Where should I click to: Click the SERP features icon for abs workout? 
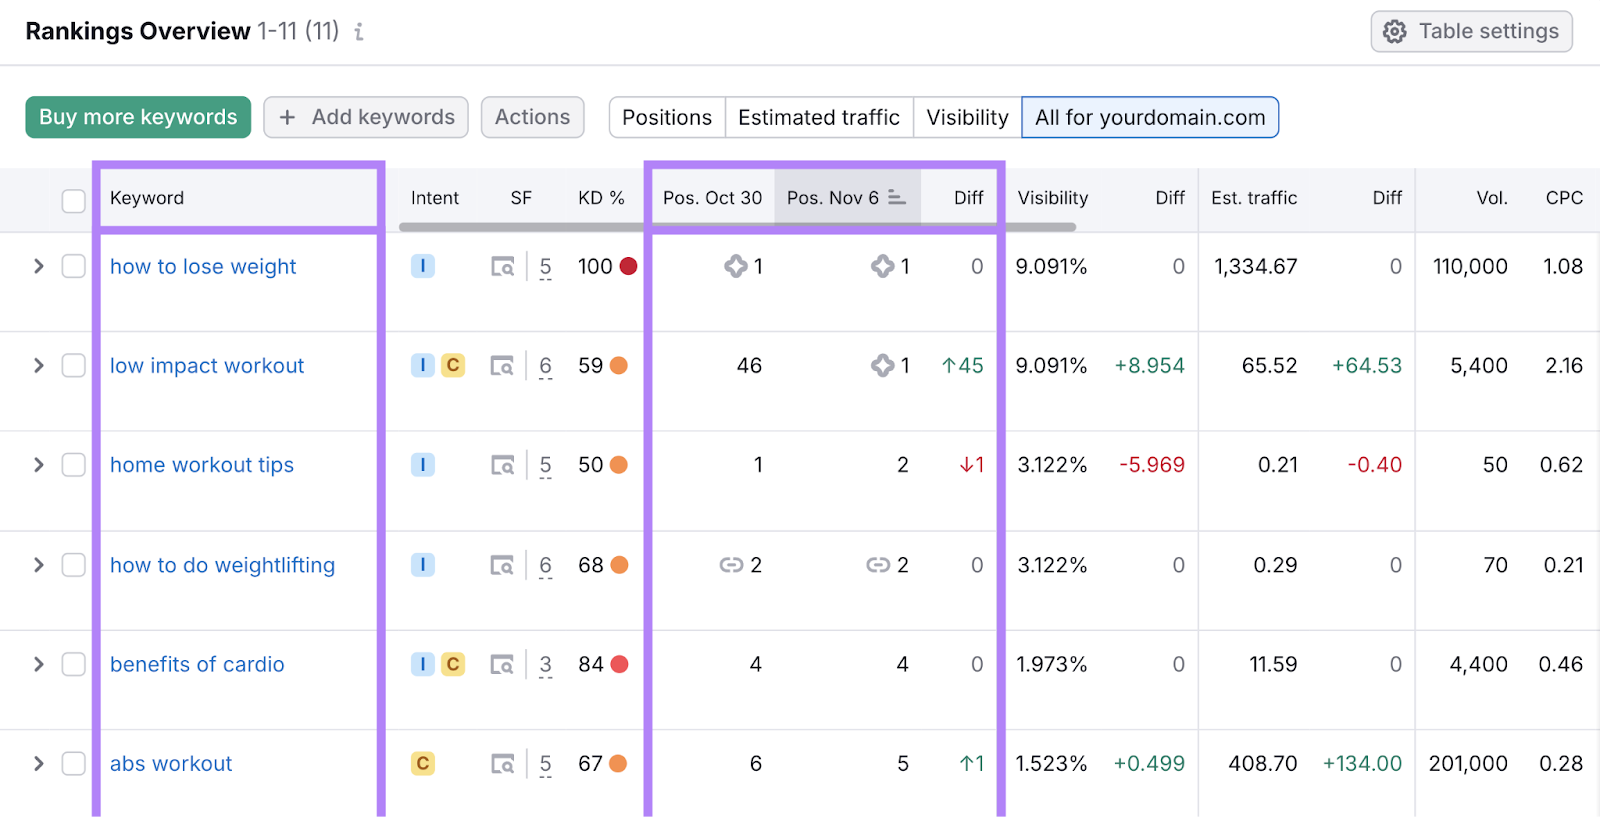502,764
